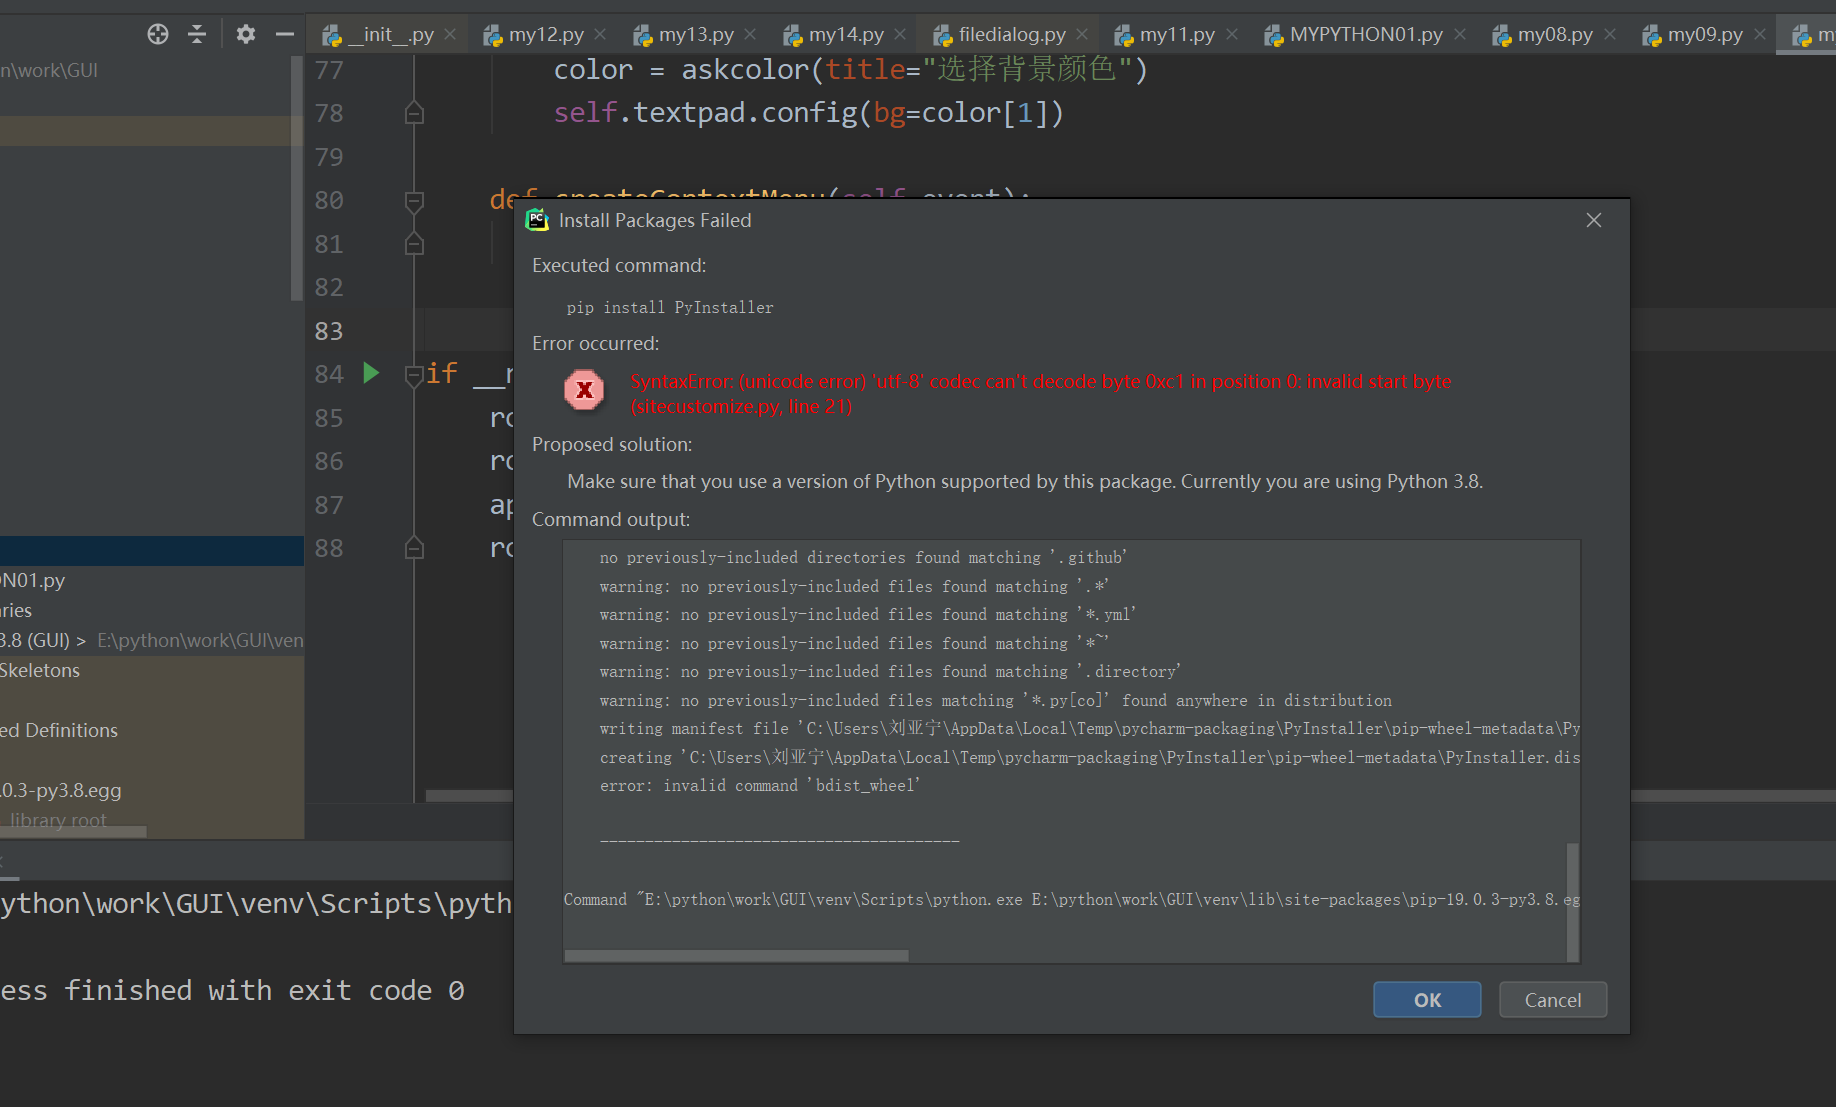The height and width of the screenshot is (1107, 1836).
Task: Click 'finished with exit code 0' in console
Action: pos(264,991)
